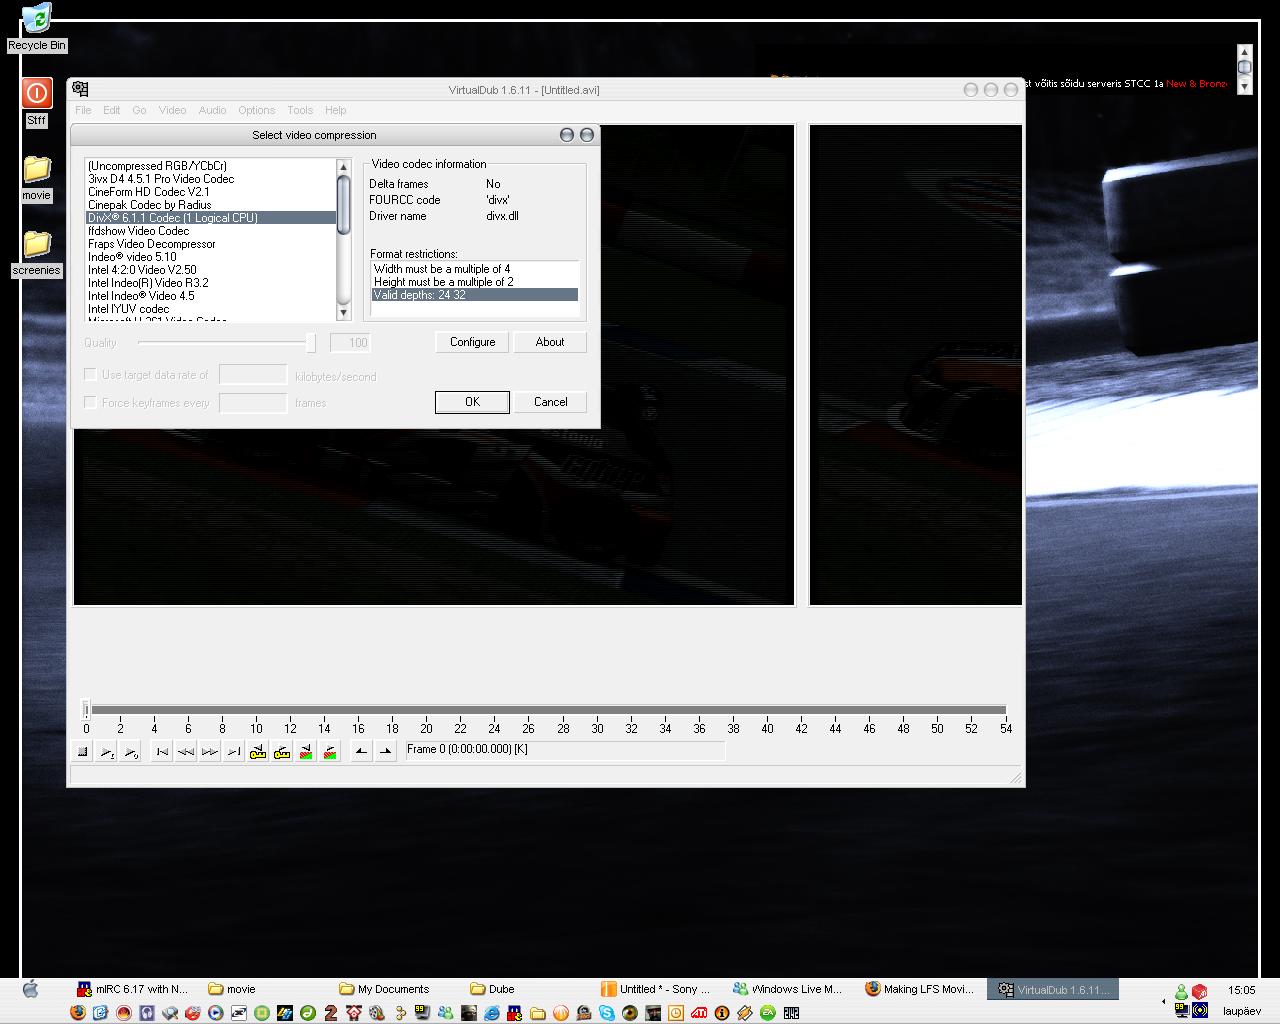Scan backward for scene change
This screenshot has height=1024, width=1280.
306,751
